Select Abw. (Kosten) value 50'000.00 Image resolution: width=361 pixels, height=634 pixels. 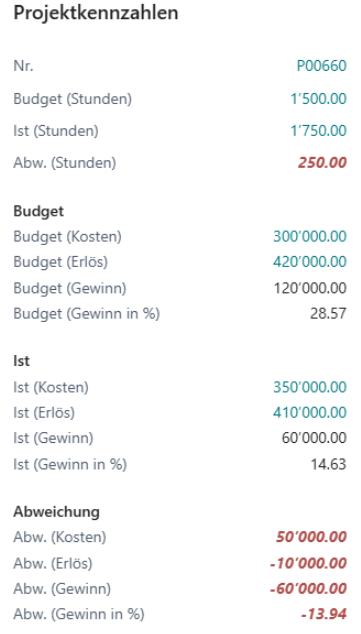311,537
